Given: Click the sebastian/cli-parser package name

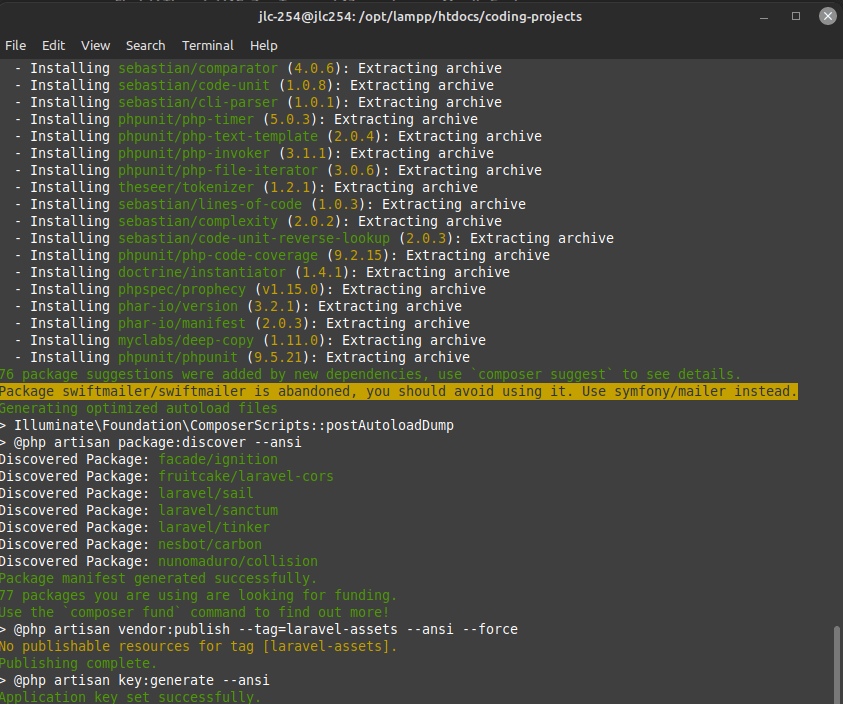Looking at the screenshot, I should 198,102.
